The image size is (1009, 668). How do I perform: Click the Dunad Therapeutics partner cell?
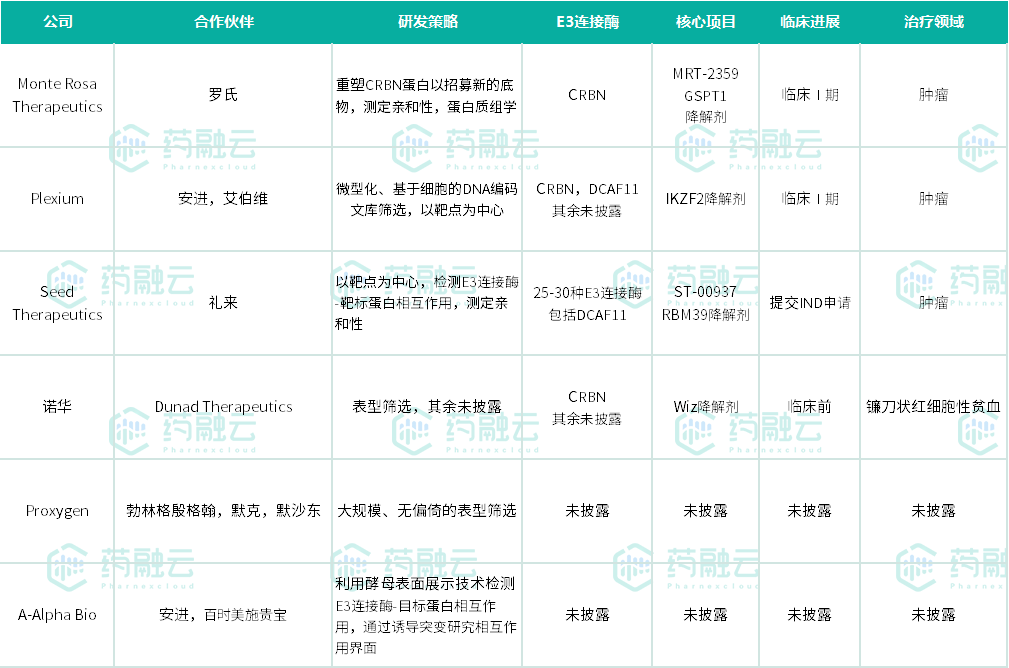click(223, 407)
